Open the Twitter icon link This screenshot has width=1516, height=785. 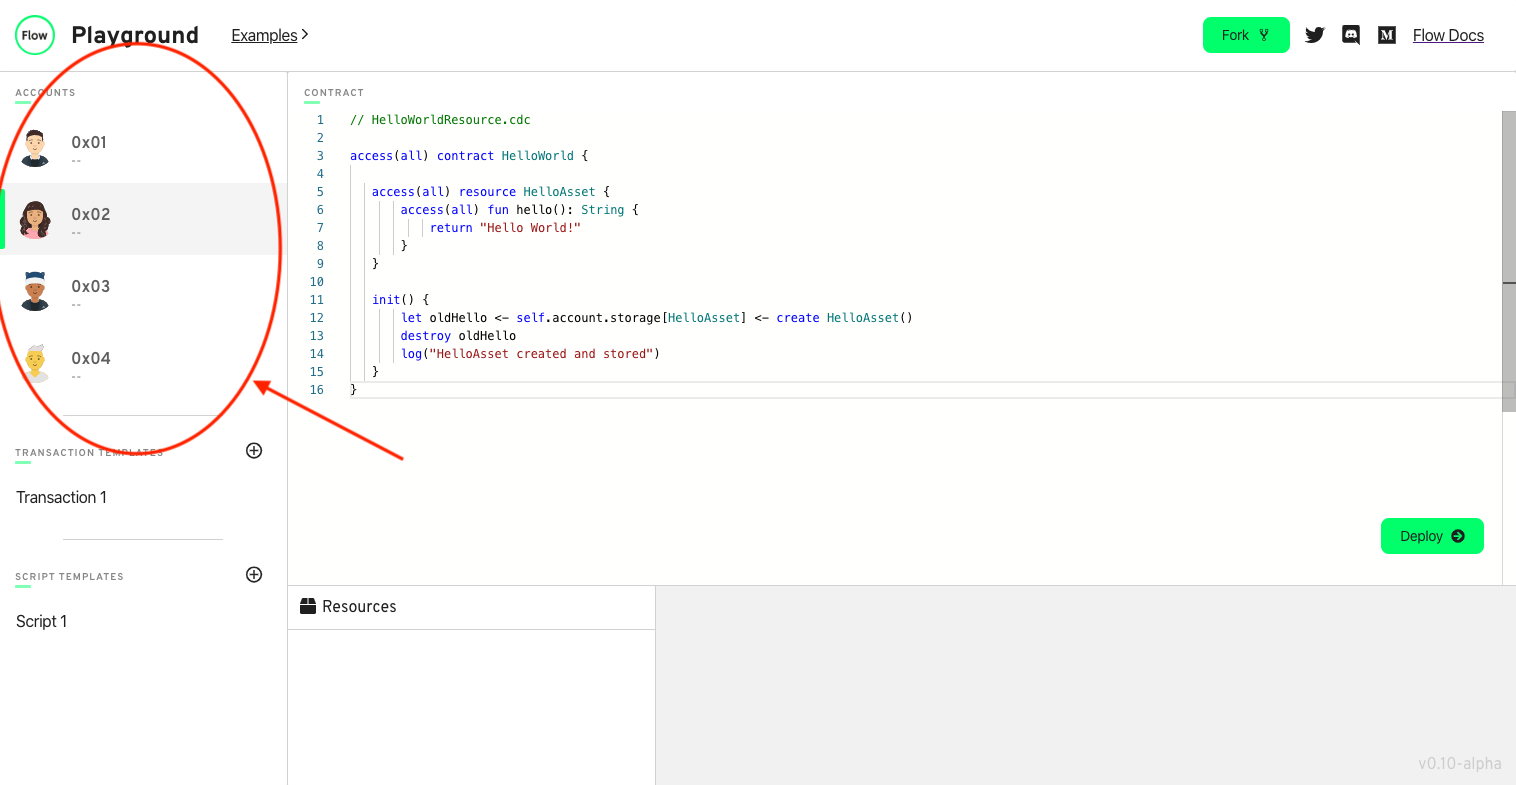pos(1315,35)
